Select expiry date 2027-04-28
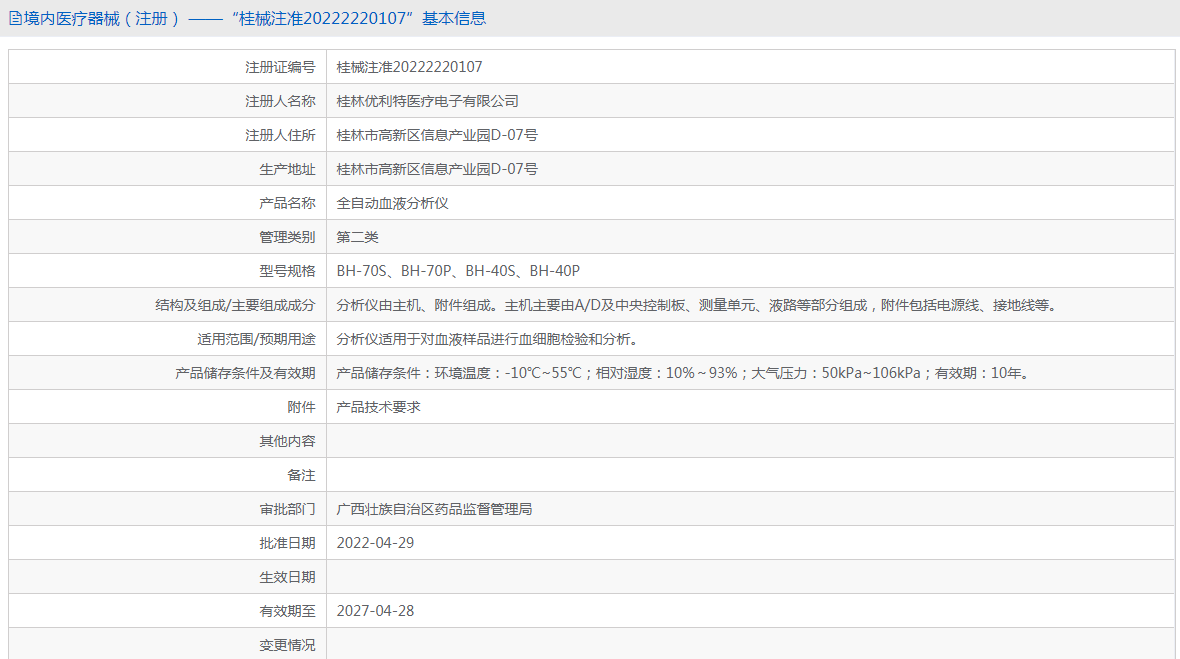The height and width of the screenshot is (659, 1180). pos(376,611)
